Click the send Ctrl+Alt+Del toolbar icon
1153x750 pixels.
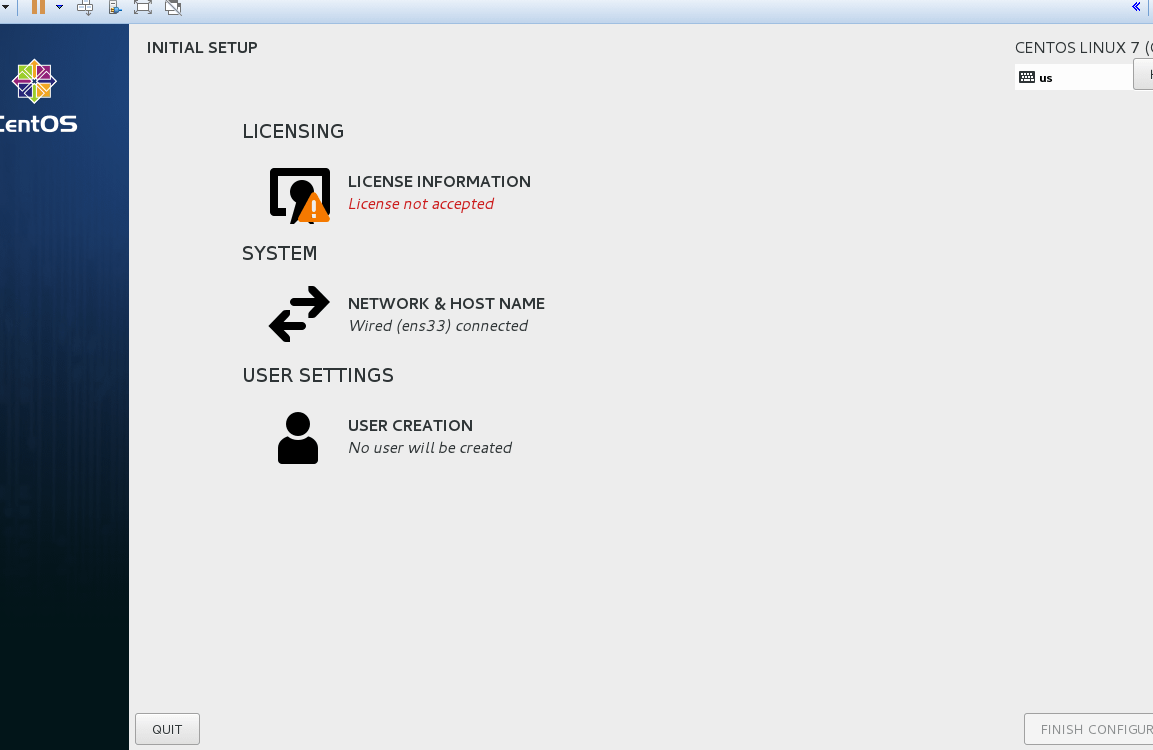tap(85, 7)
